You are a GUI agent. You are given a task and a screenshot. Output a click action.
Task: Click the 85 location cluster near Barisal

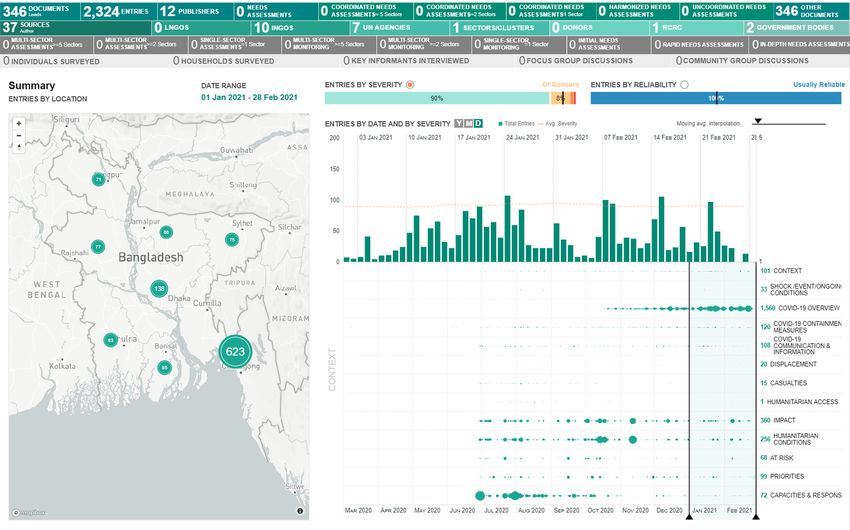click(164, 367)
